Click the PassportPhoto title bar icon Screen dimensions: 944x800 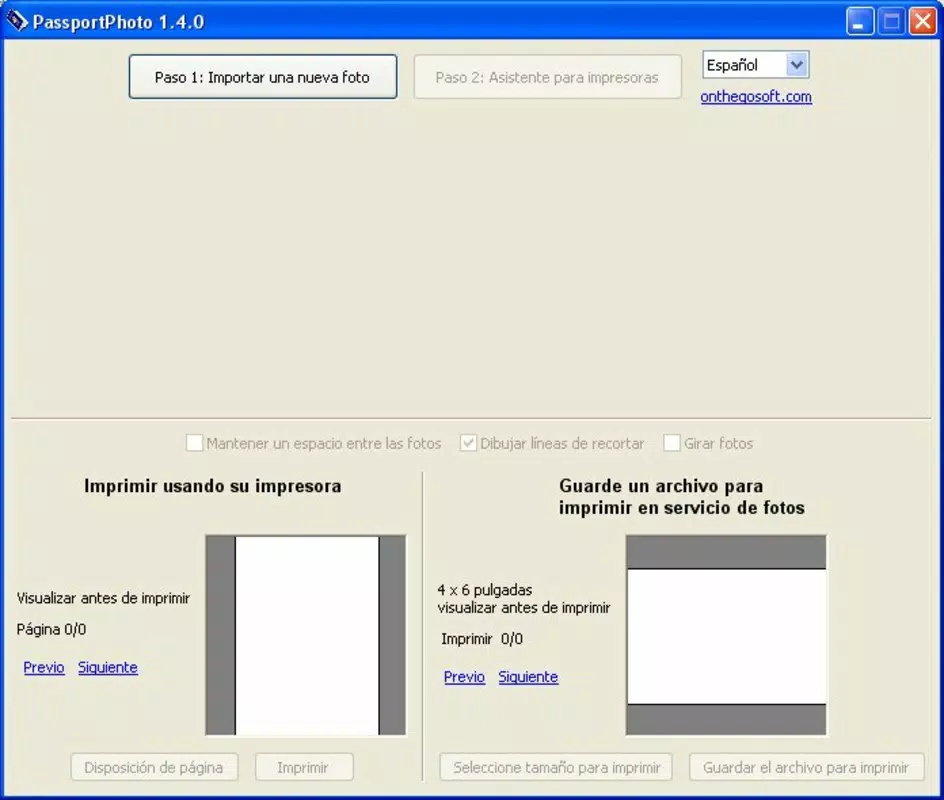pos(17,21)
